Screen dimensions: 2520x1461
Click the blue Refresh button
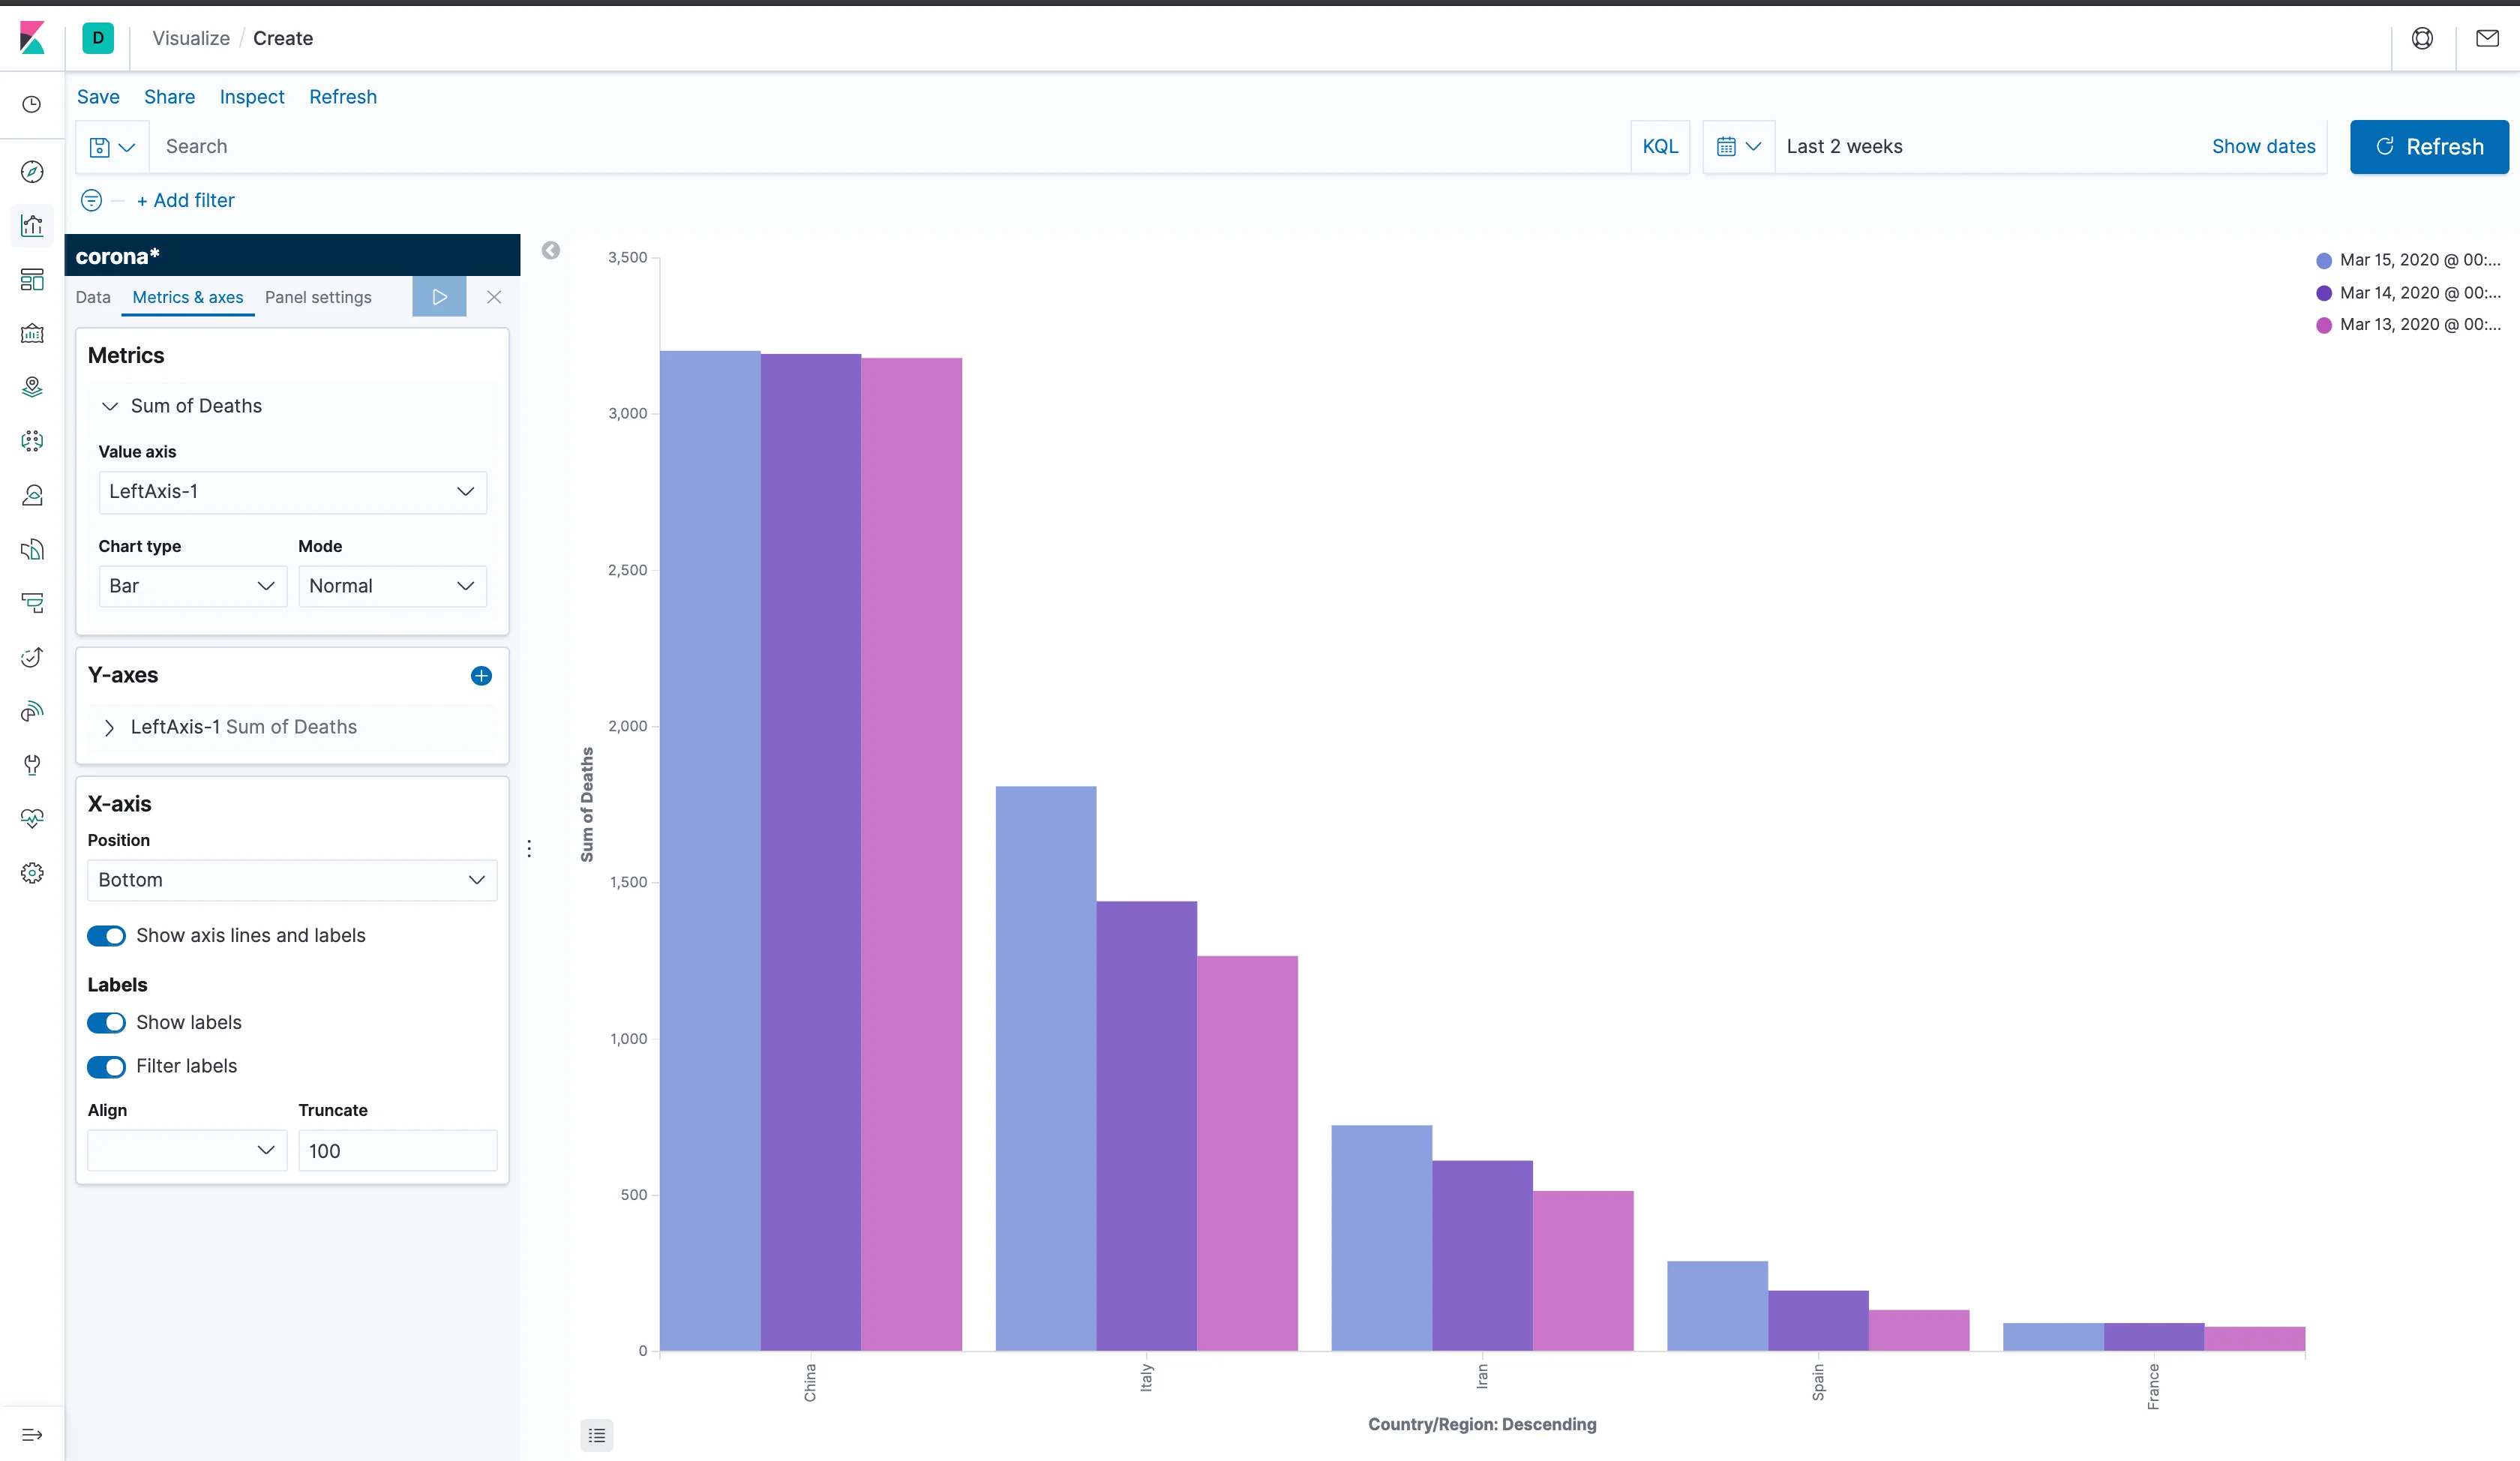tap(2428, 147)
